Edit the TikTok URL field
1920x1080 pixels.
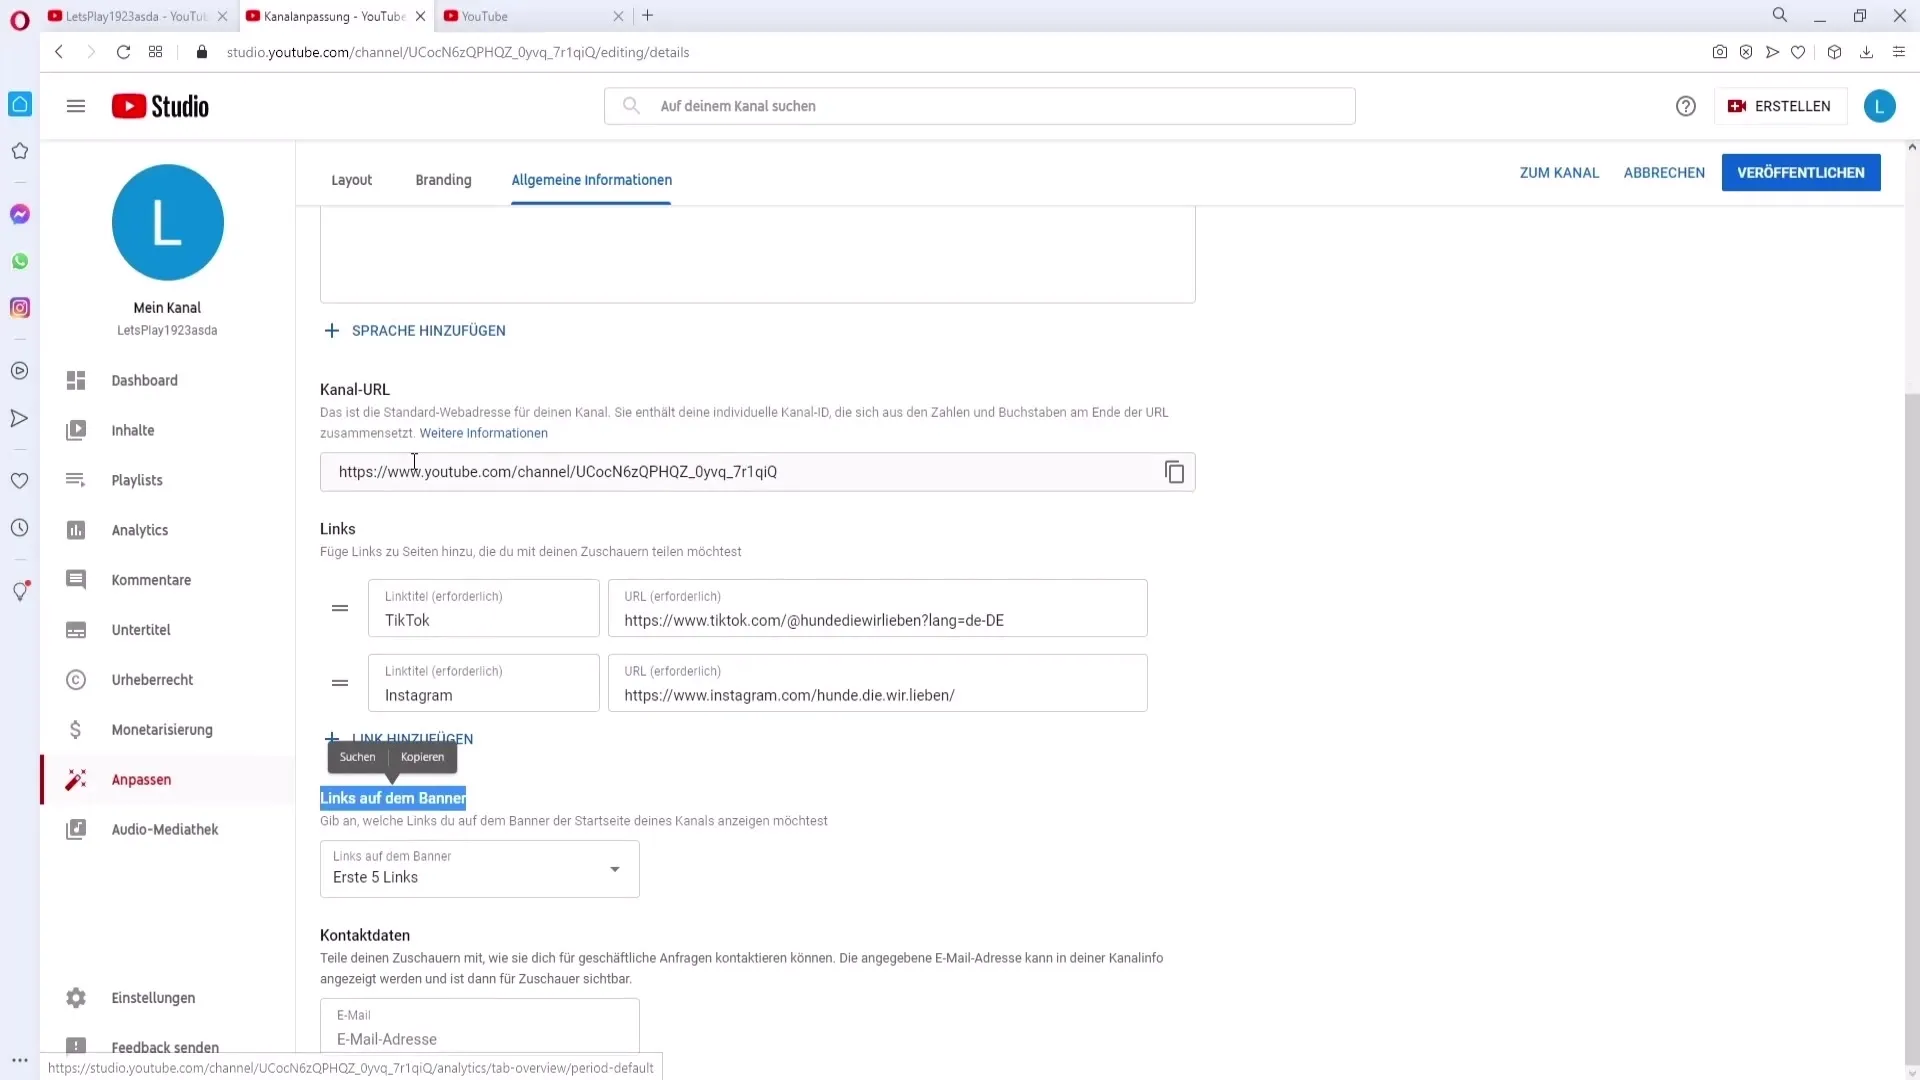tap(877, 608)
